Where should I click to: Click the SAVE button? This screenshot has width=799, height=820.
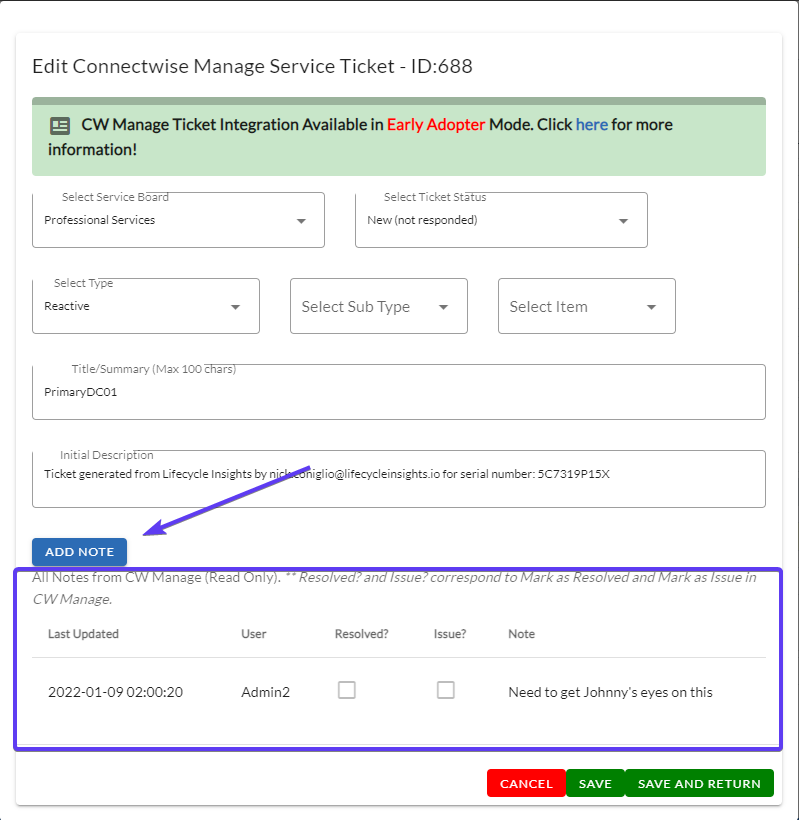click(595, 783)
